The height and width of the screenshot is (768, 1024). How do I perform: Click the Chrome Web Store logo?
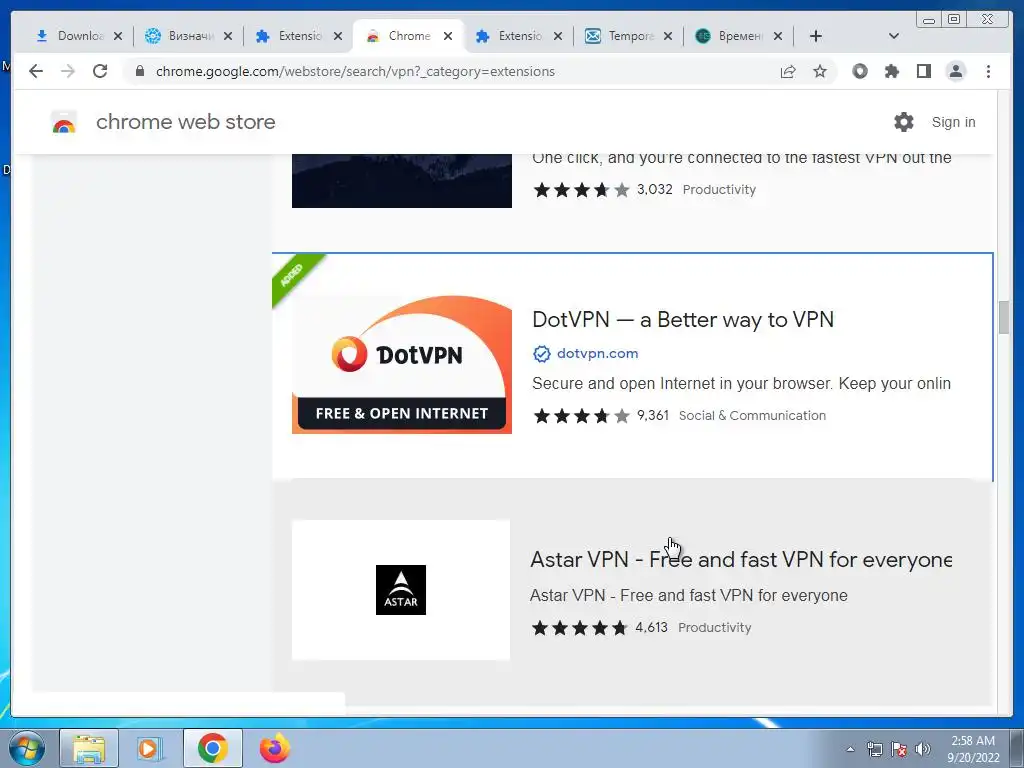[x=64, y=122]
